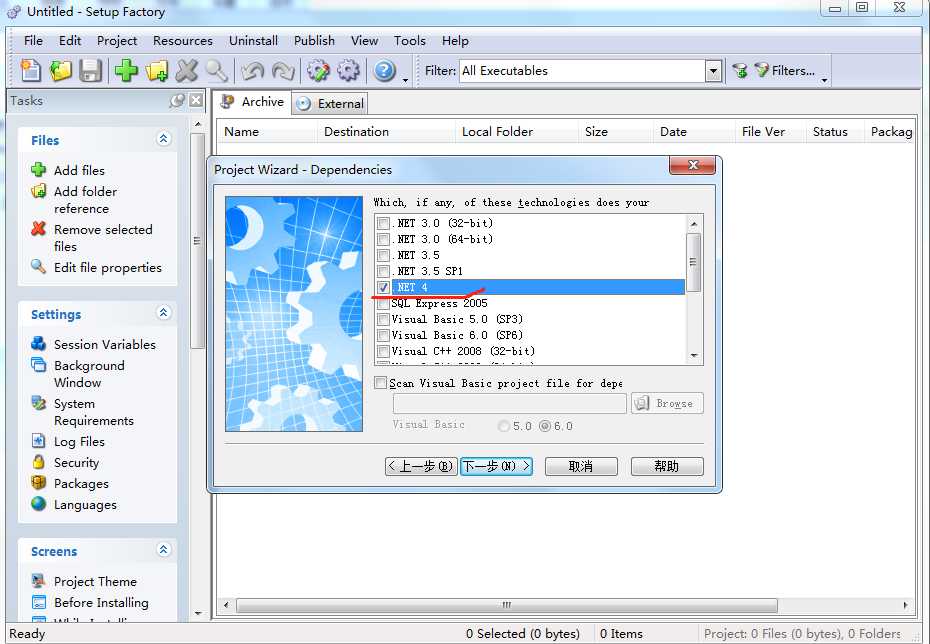Click 取消 cancel button
The width and height of the screenshot is (930, 644).
click(x=581, y=466)
